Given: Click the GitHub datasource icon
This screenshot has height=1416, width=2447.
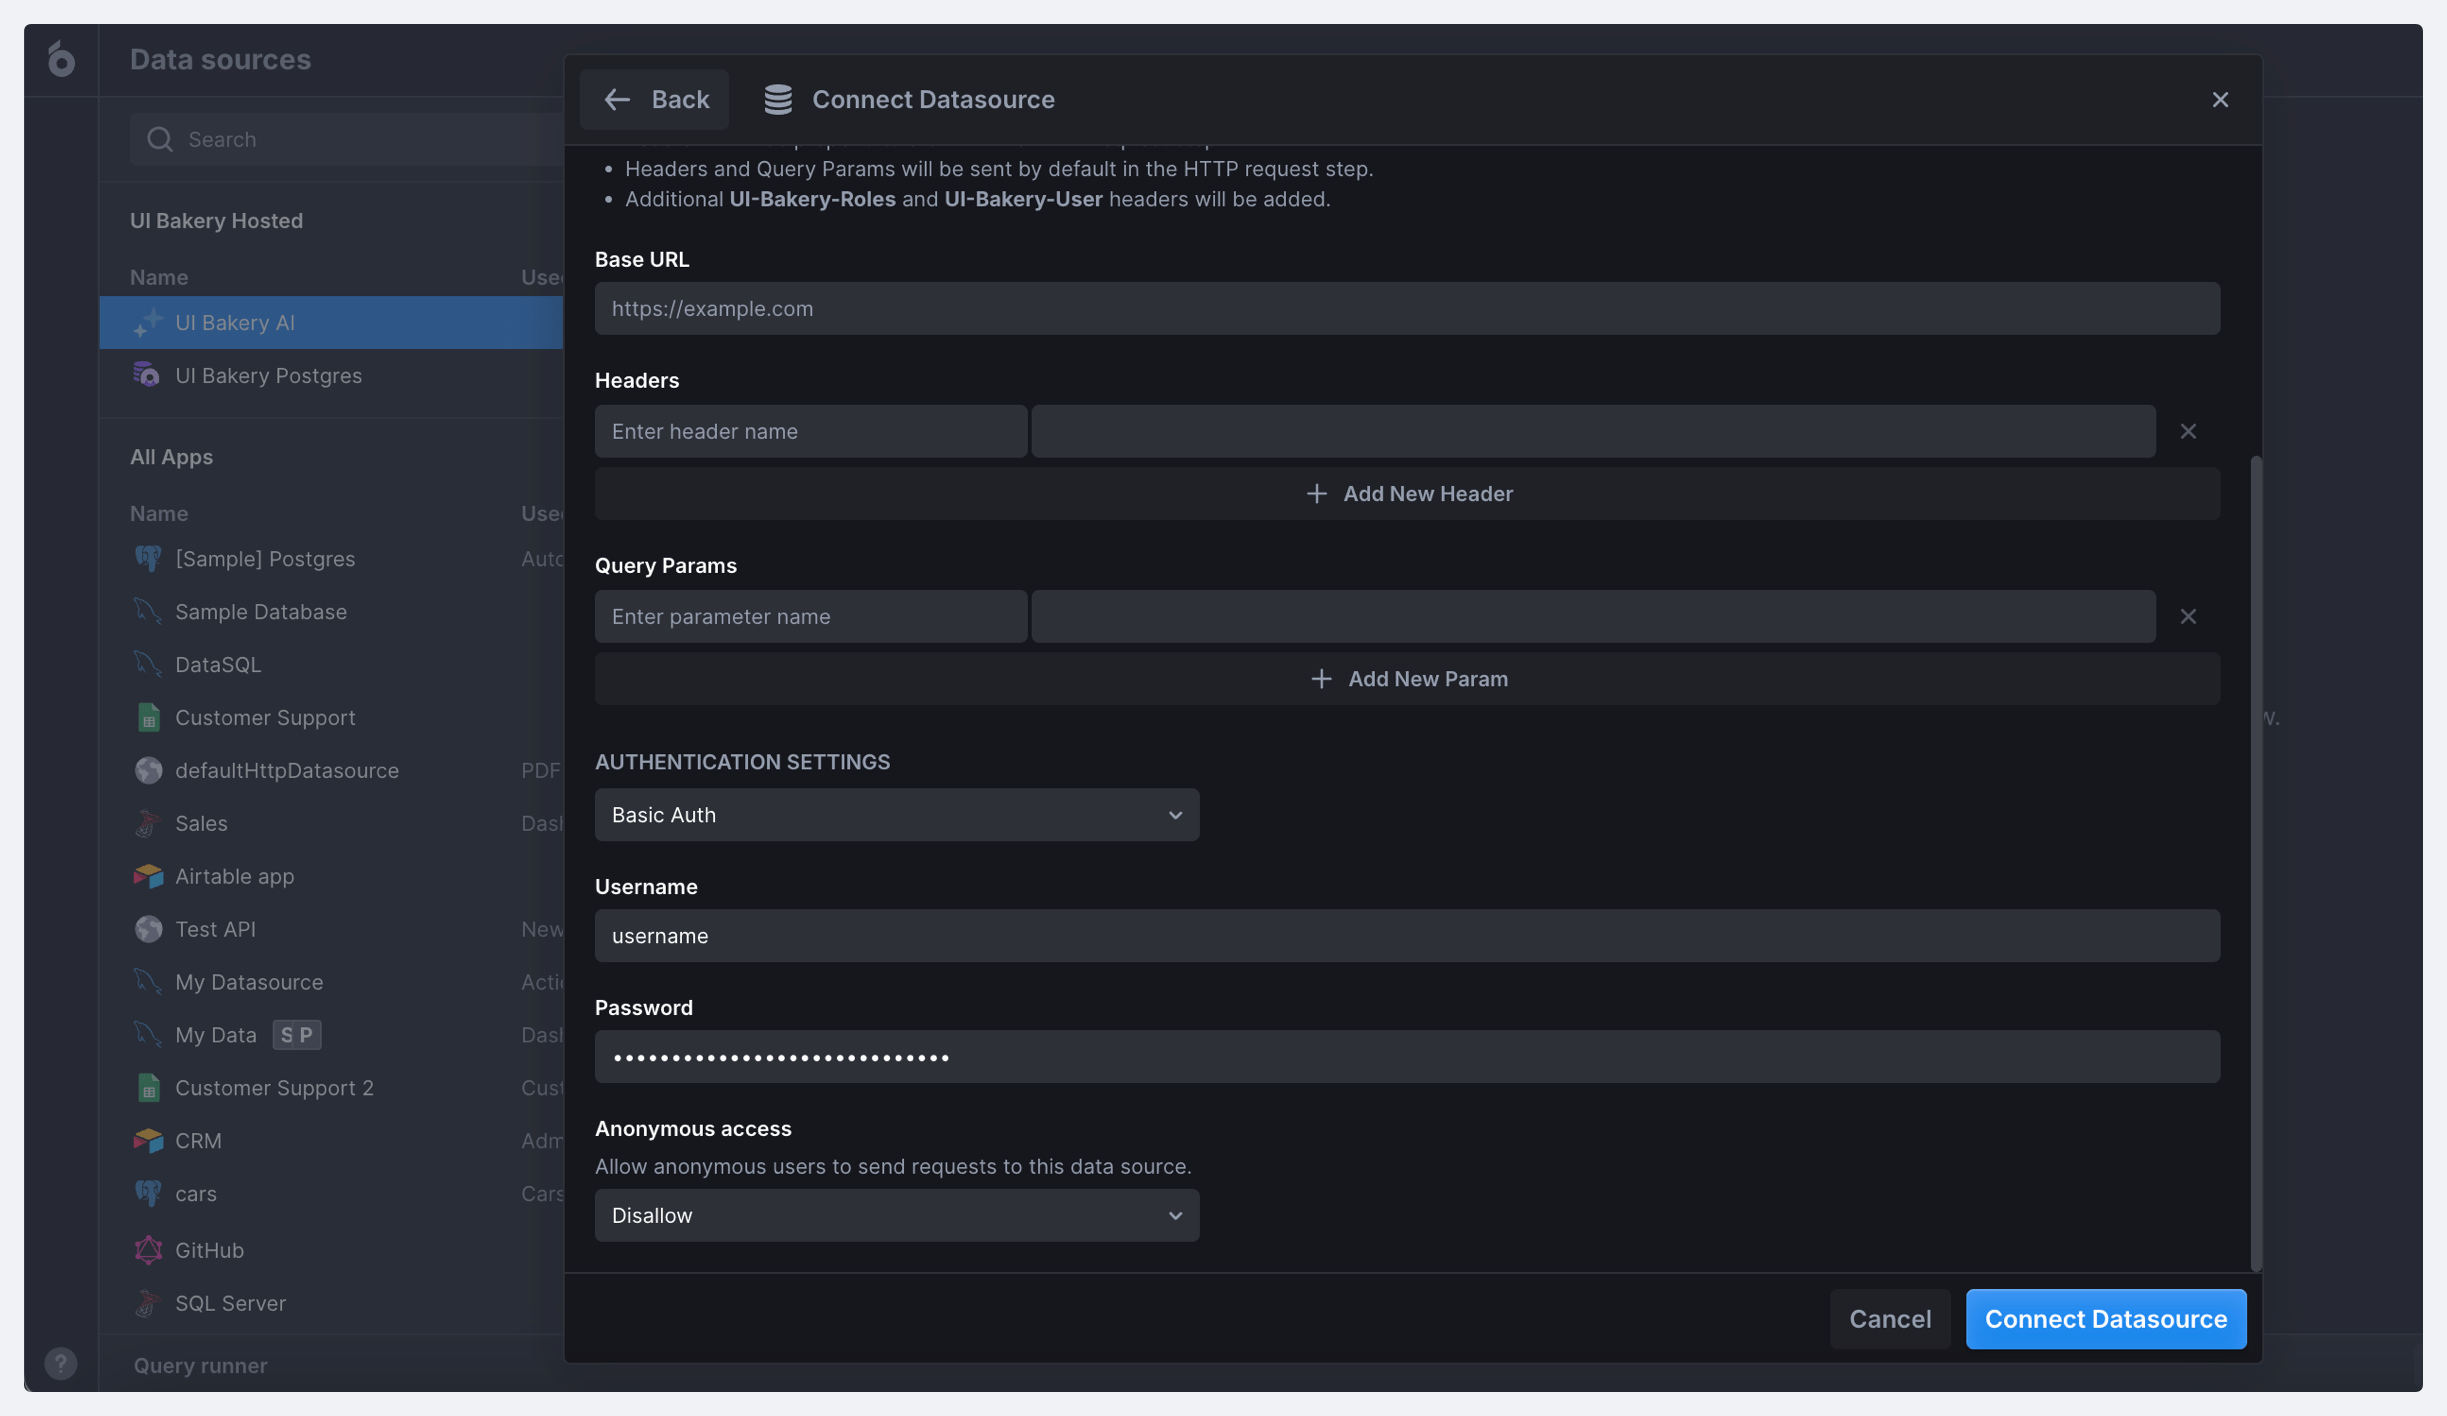Looking at the screenshot, I should (148, 1250).
